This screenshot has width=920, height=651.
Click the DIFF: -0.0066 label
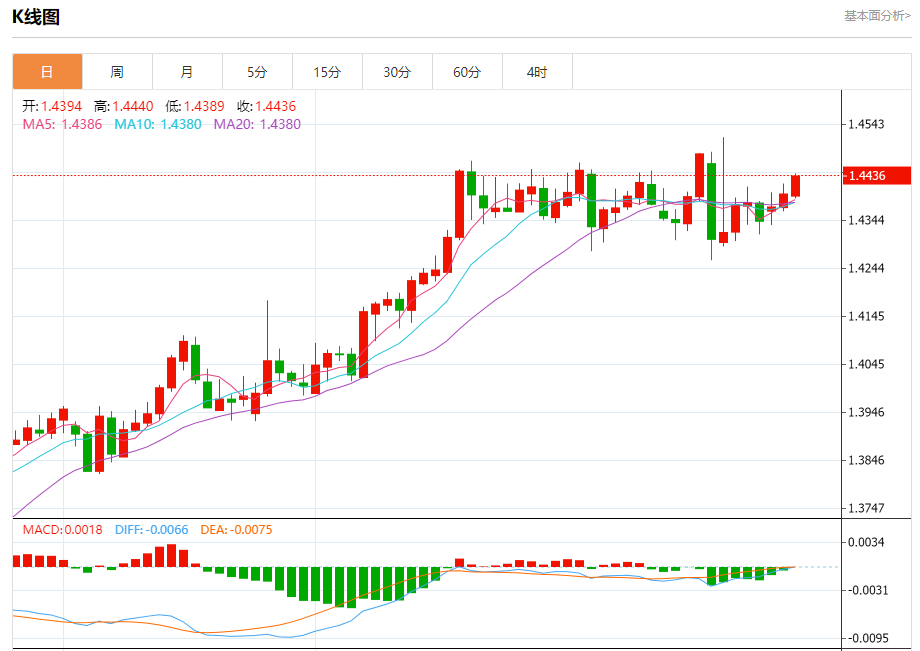coord(151,530)
